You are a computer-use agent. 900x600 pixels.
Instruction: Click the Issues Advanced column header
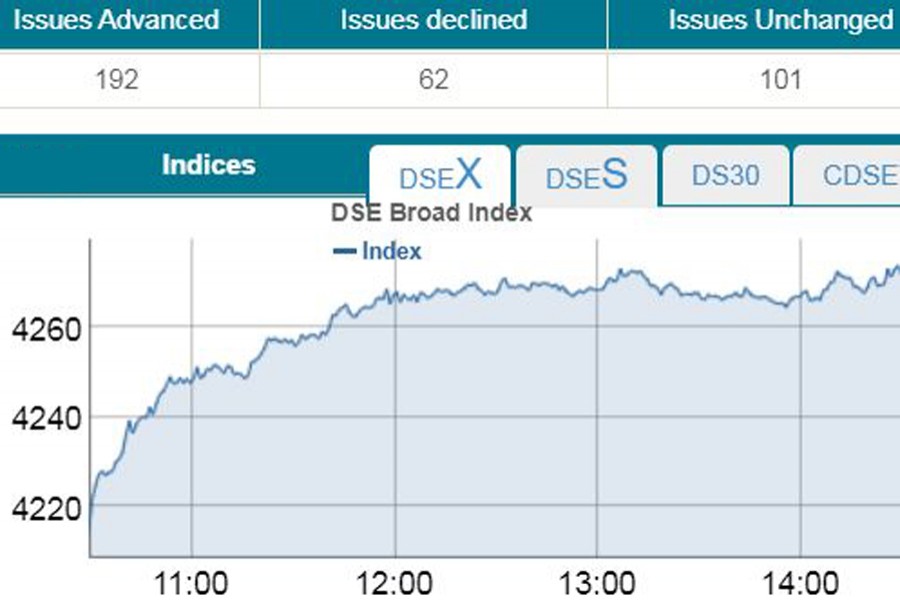coord(116,20)
